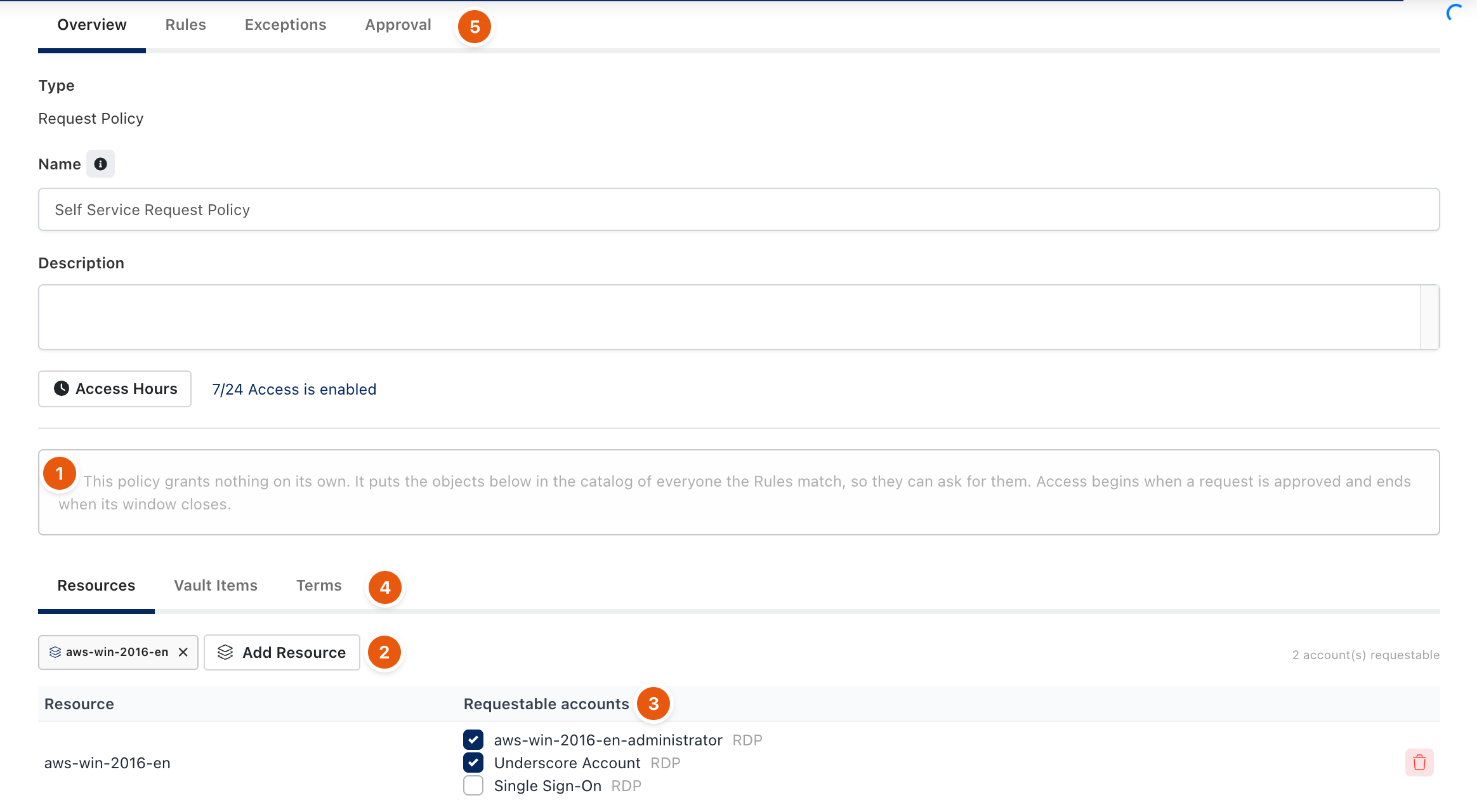Click the '2 account(s) requestable' counter
Image resolution: width=1477 pixels, height=812 pixels.
1366,656
